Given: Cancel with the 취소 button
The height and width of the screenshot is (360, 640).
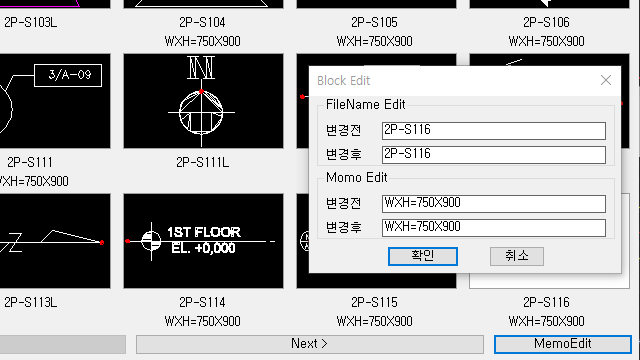Looking at the screenshot, I should point(517,256).
